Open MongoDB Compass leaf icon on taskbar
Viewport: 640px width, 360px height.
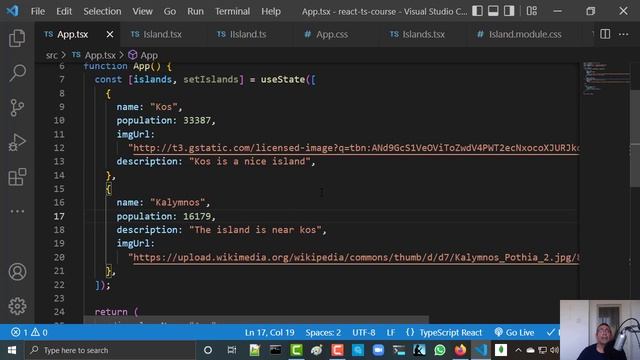[501, 350]
